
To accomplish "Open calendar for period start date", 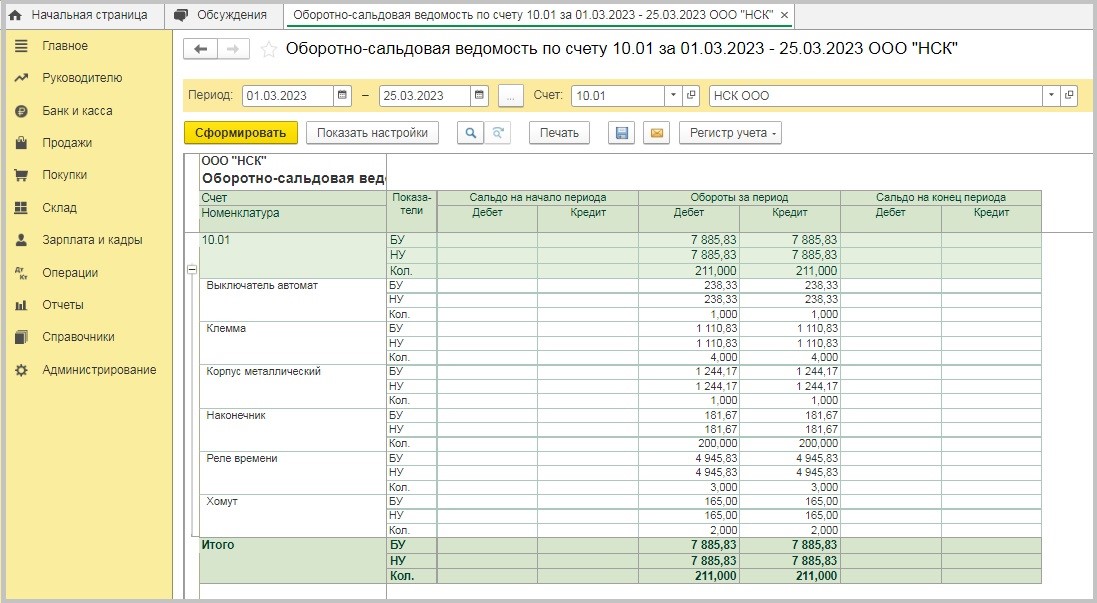I will tap(342, 96).
